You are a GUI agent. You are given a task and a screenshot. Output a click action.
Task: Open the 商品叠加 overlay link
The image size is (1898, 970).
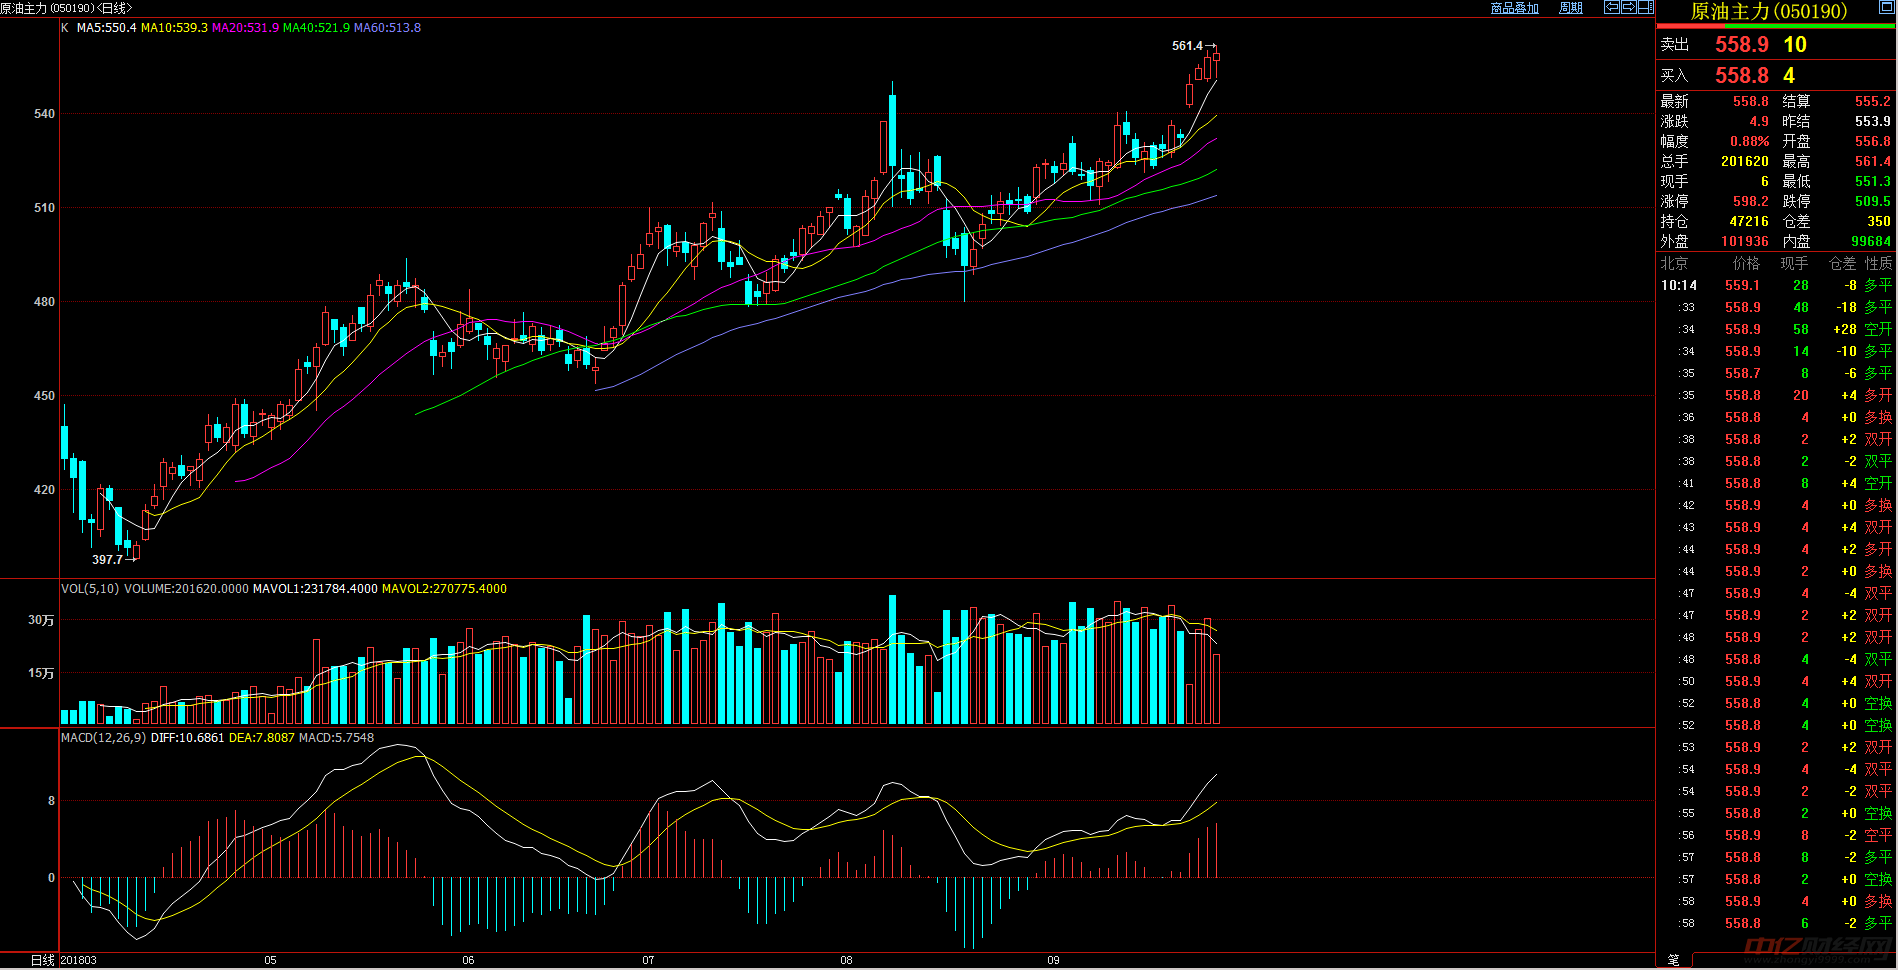[1514, 8]
